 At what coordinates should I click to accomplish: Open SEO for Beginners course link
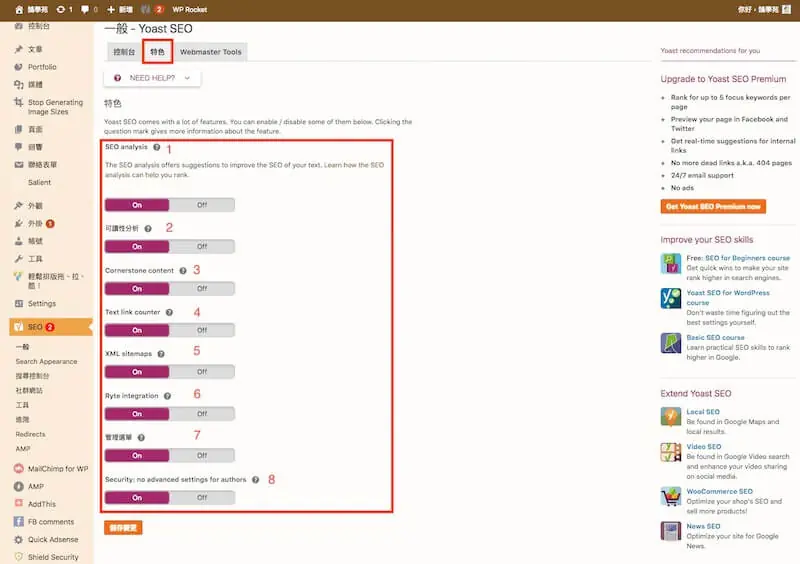[747, 258]
